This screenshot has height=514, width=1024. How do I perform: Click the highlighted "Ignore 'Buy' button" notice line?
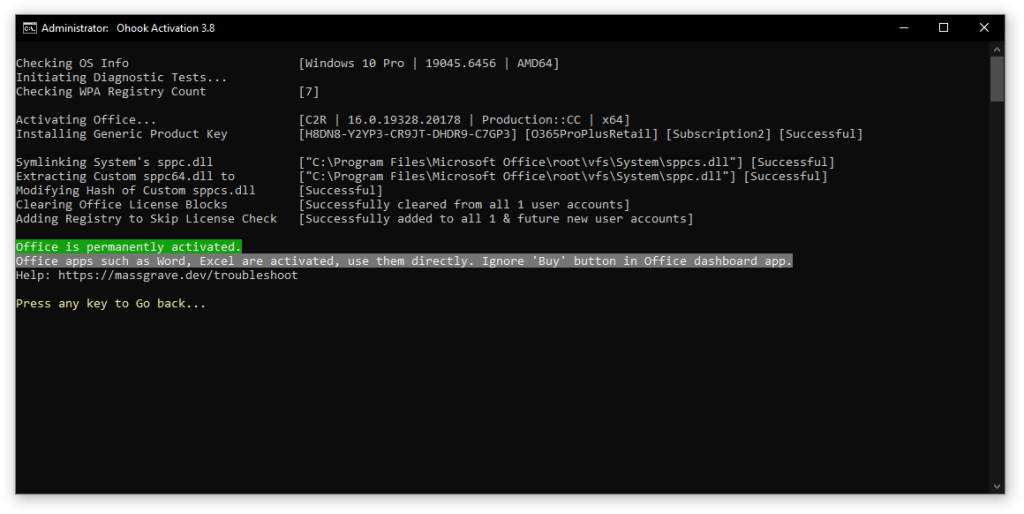tap(404, 261)
